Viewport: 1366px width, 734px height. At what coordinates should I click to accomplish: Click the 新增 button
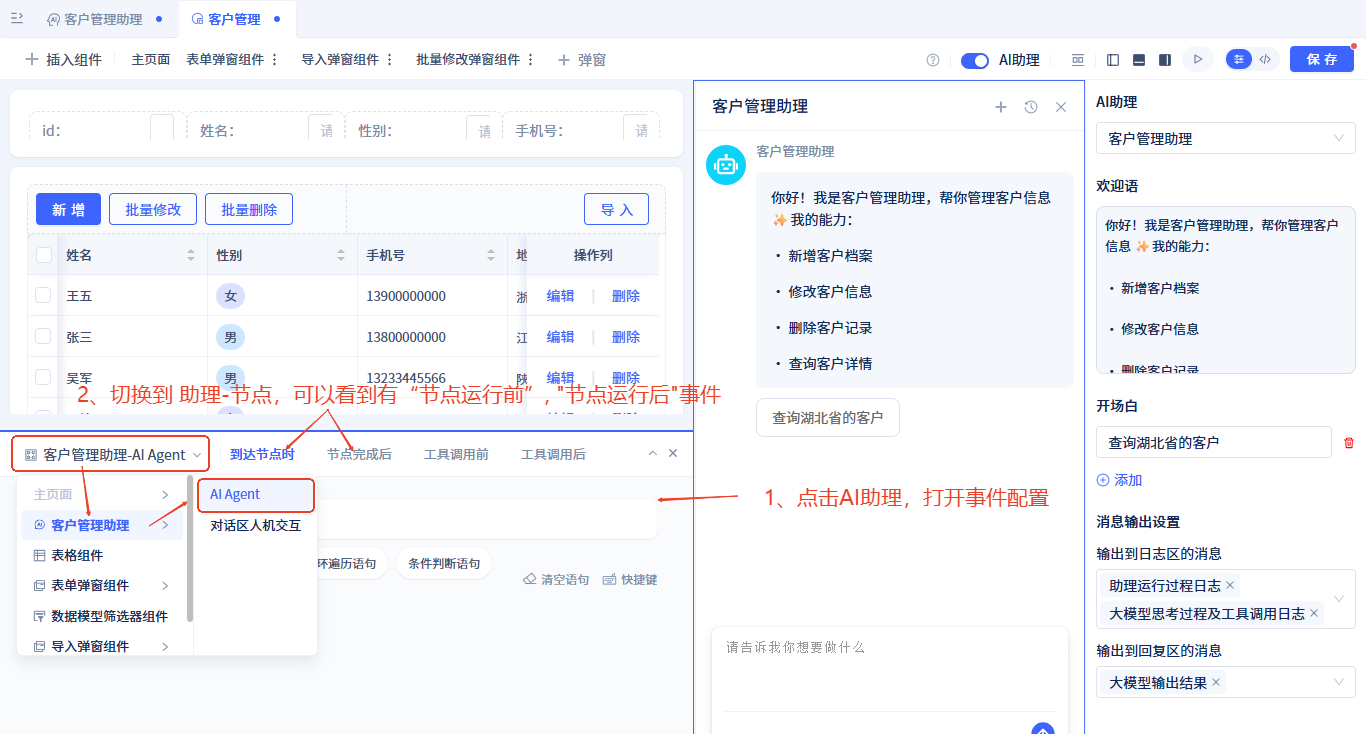(68, 209)
